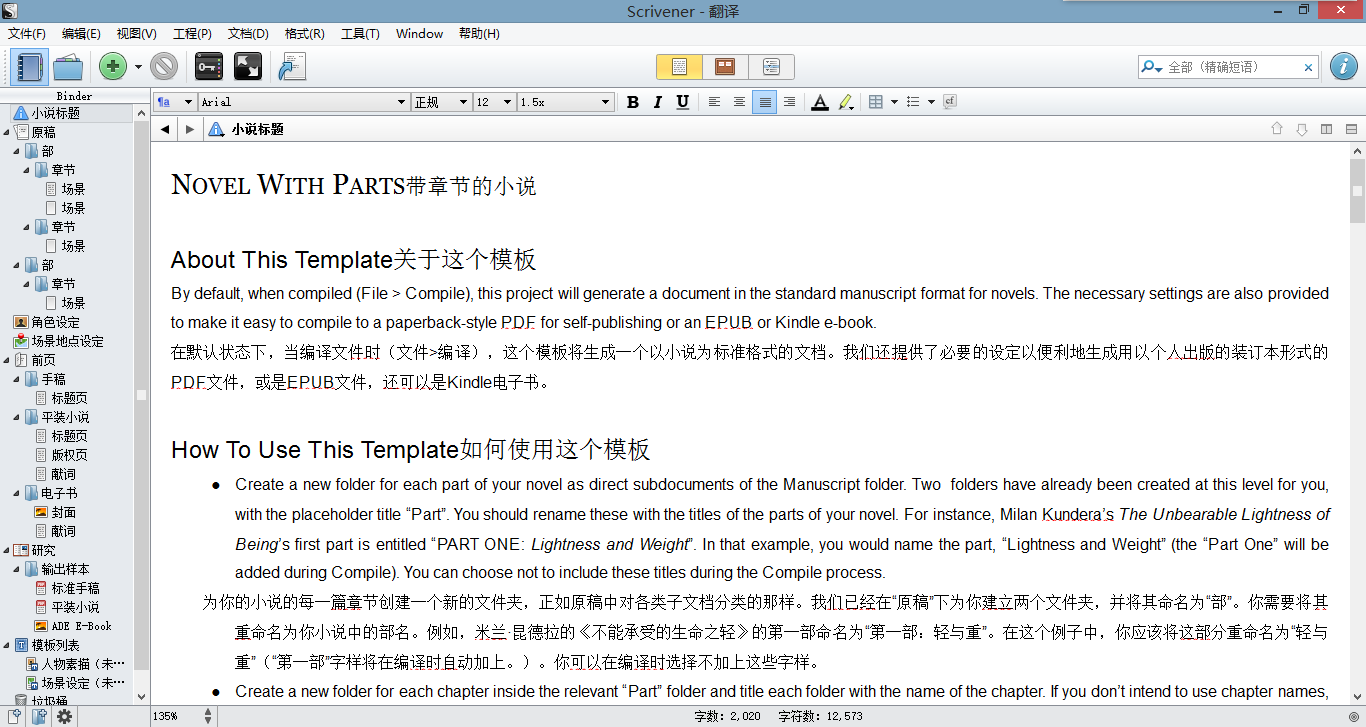Click text color swatch button
The height and width of the screenshot is (727, 1366).
coord(820,102)
